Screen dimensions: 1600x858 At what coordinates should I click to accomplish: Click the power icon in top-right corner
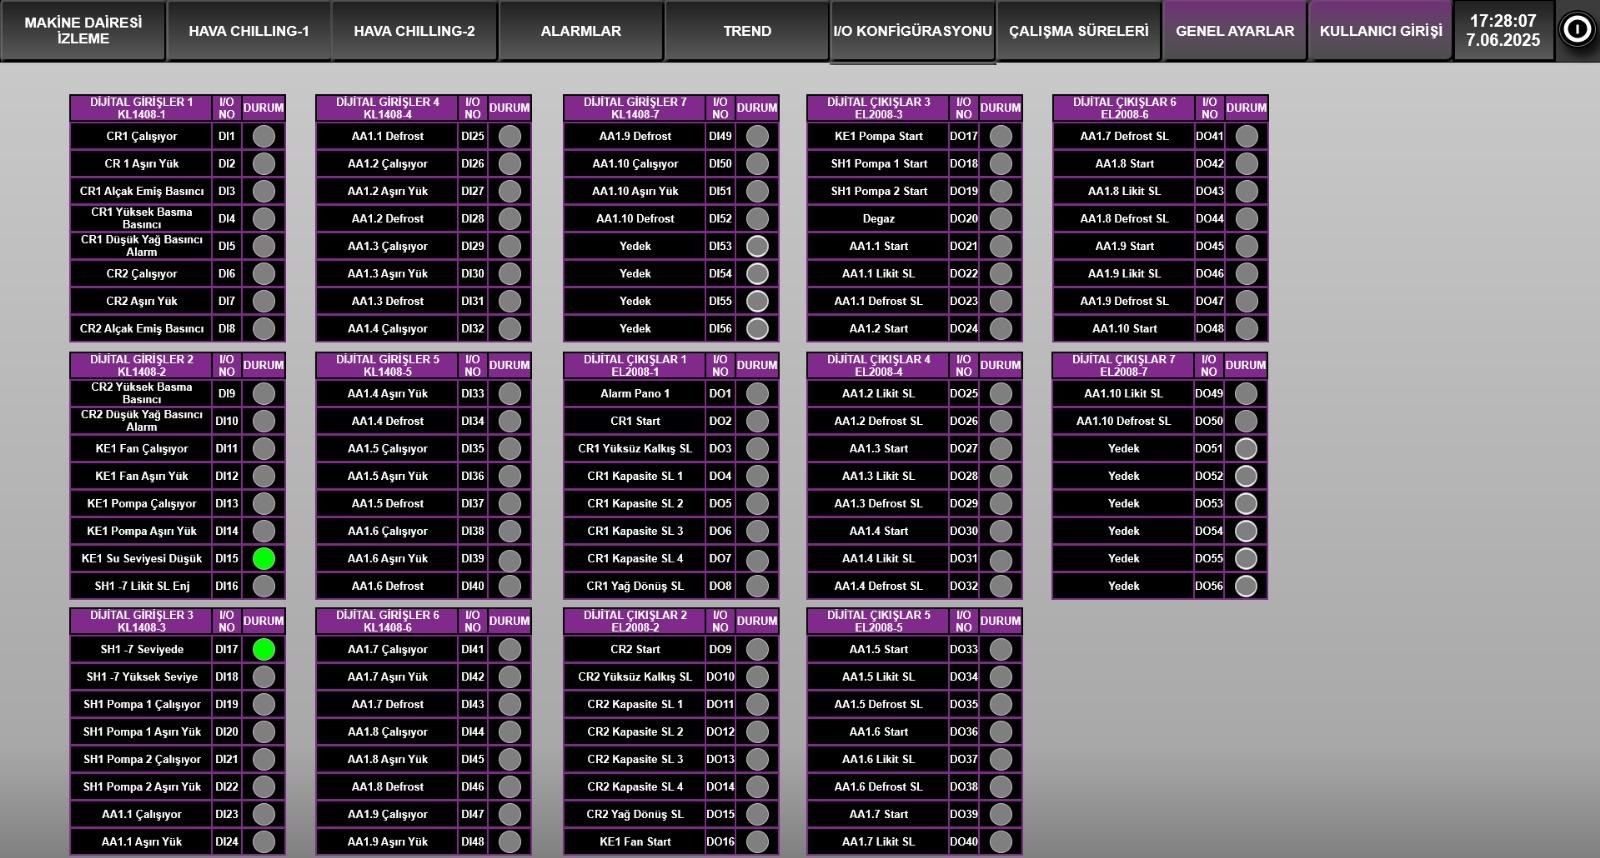click(x=1577, y=30)
